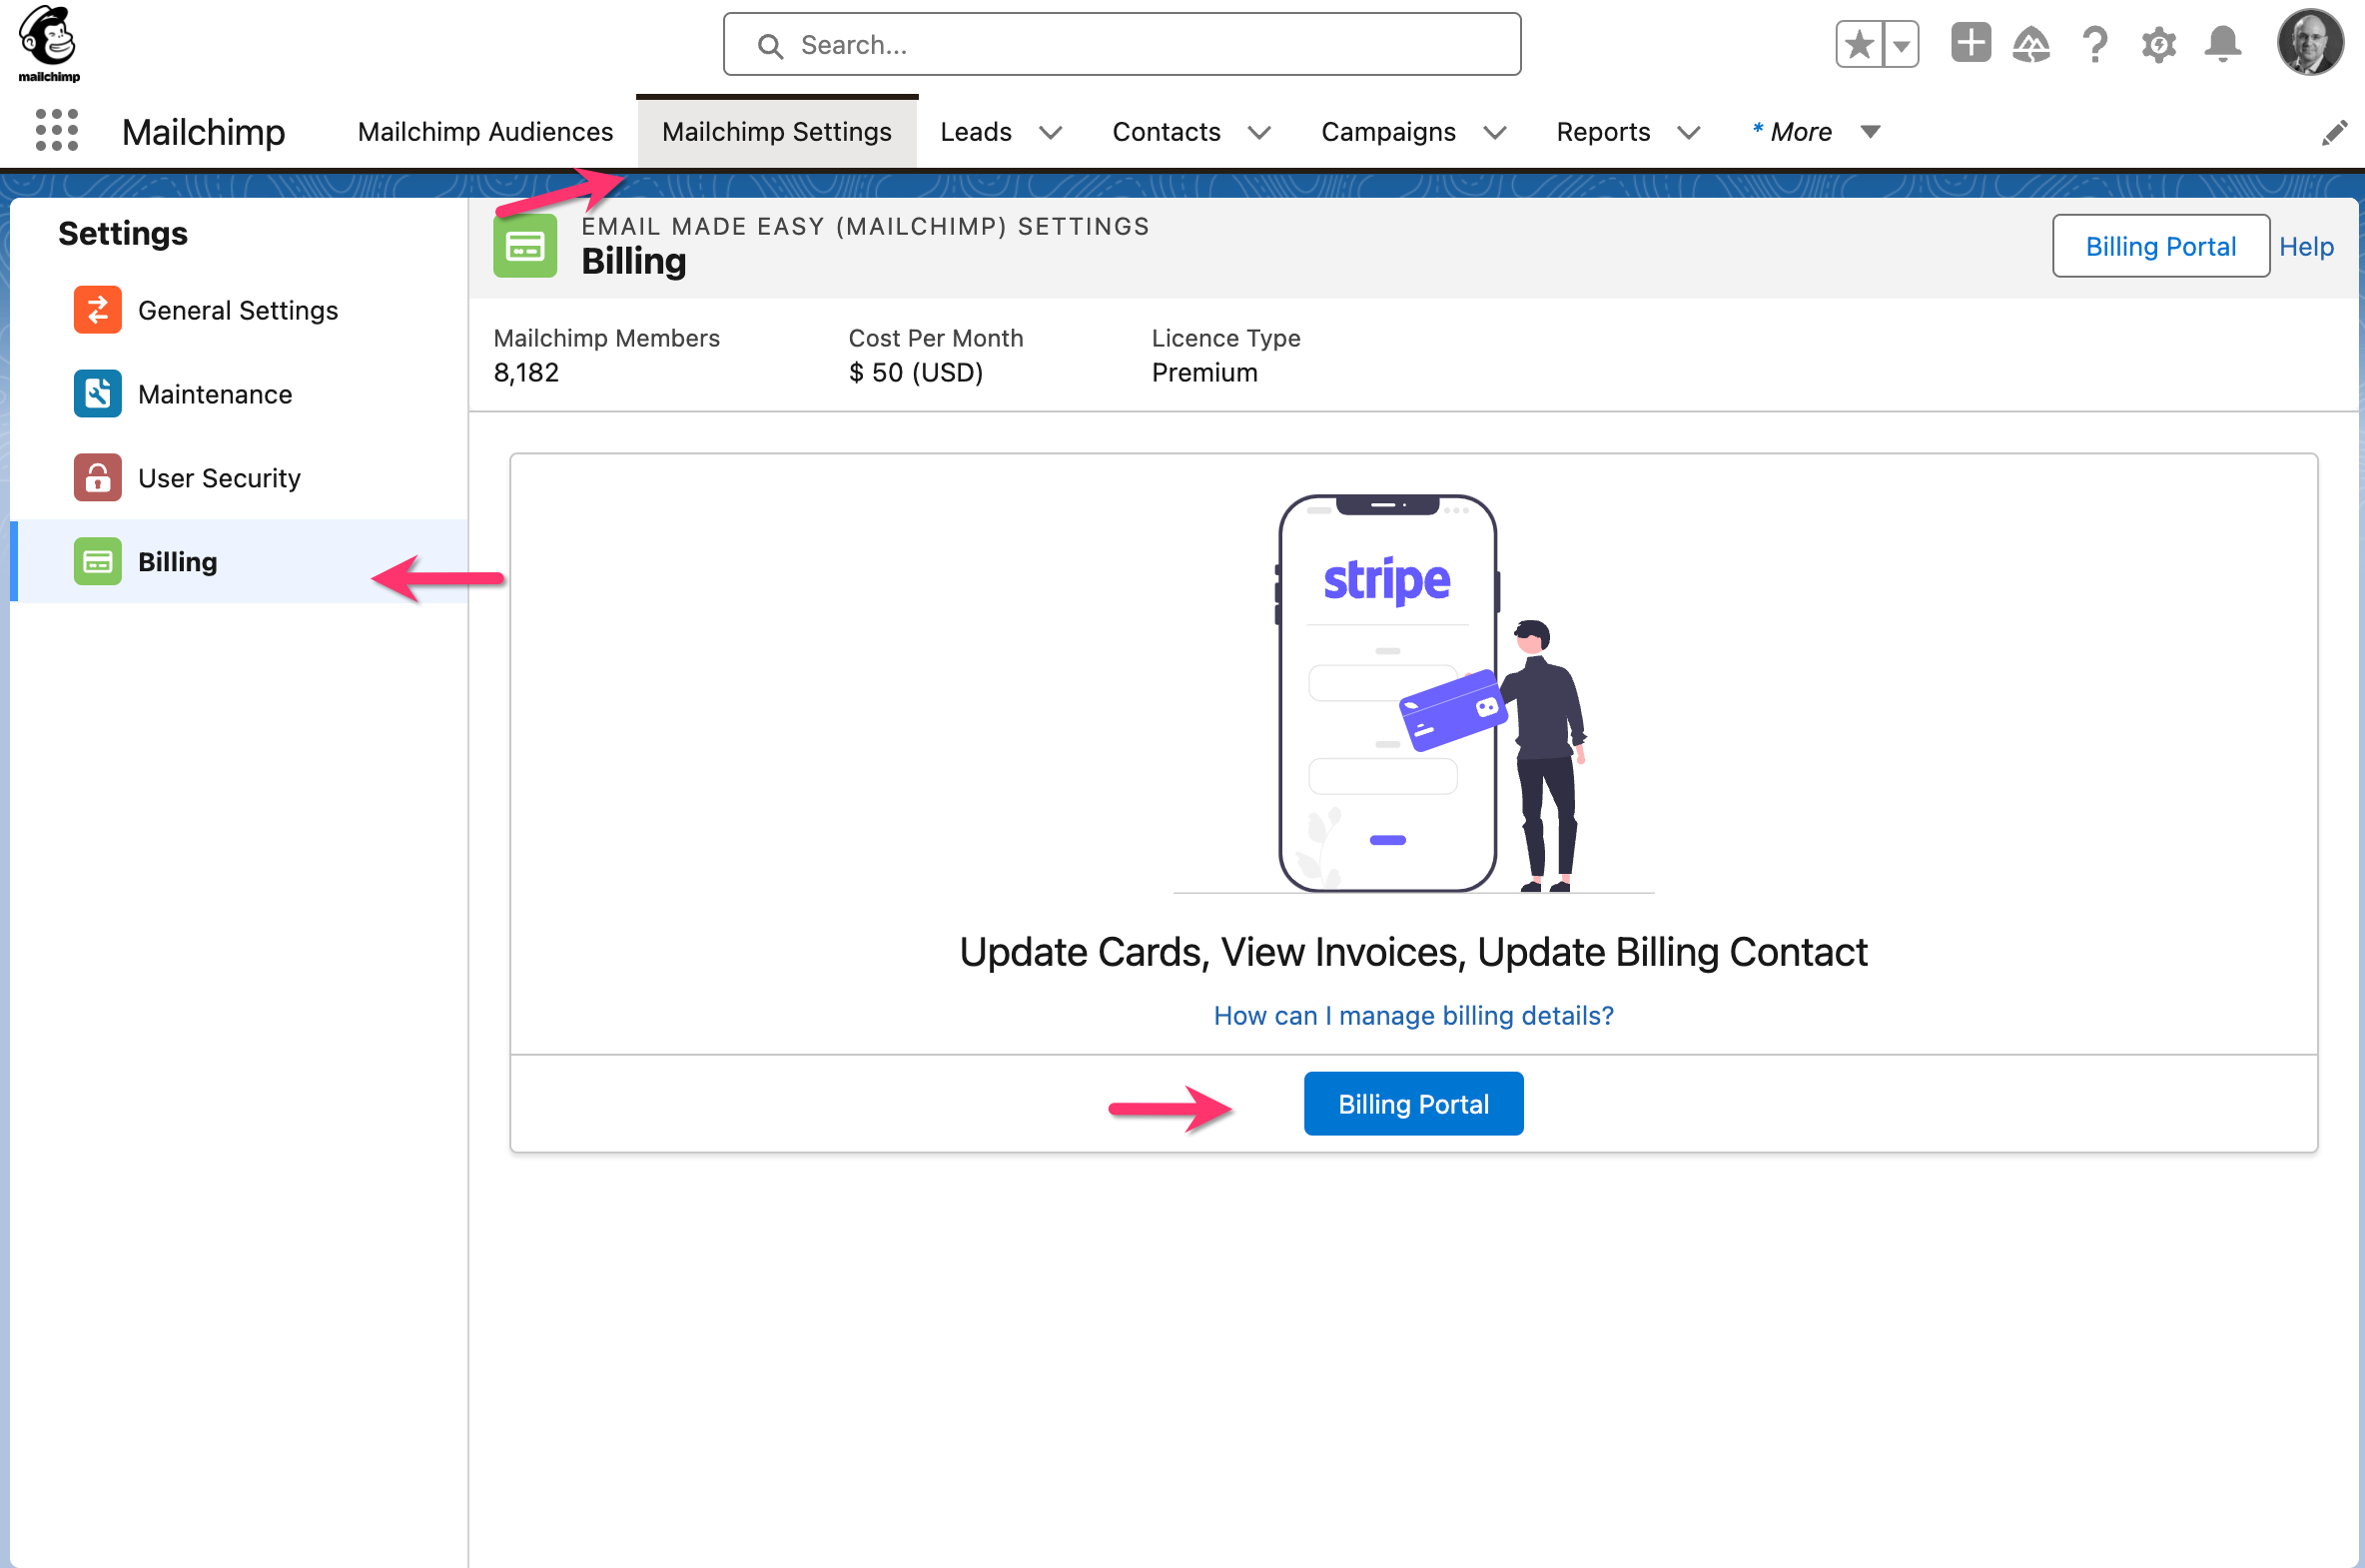The image size is (2365, 1568).
Task: Open the Trailhead guidance icon
Action: click(2031, 45)
